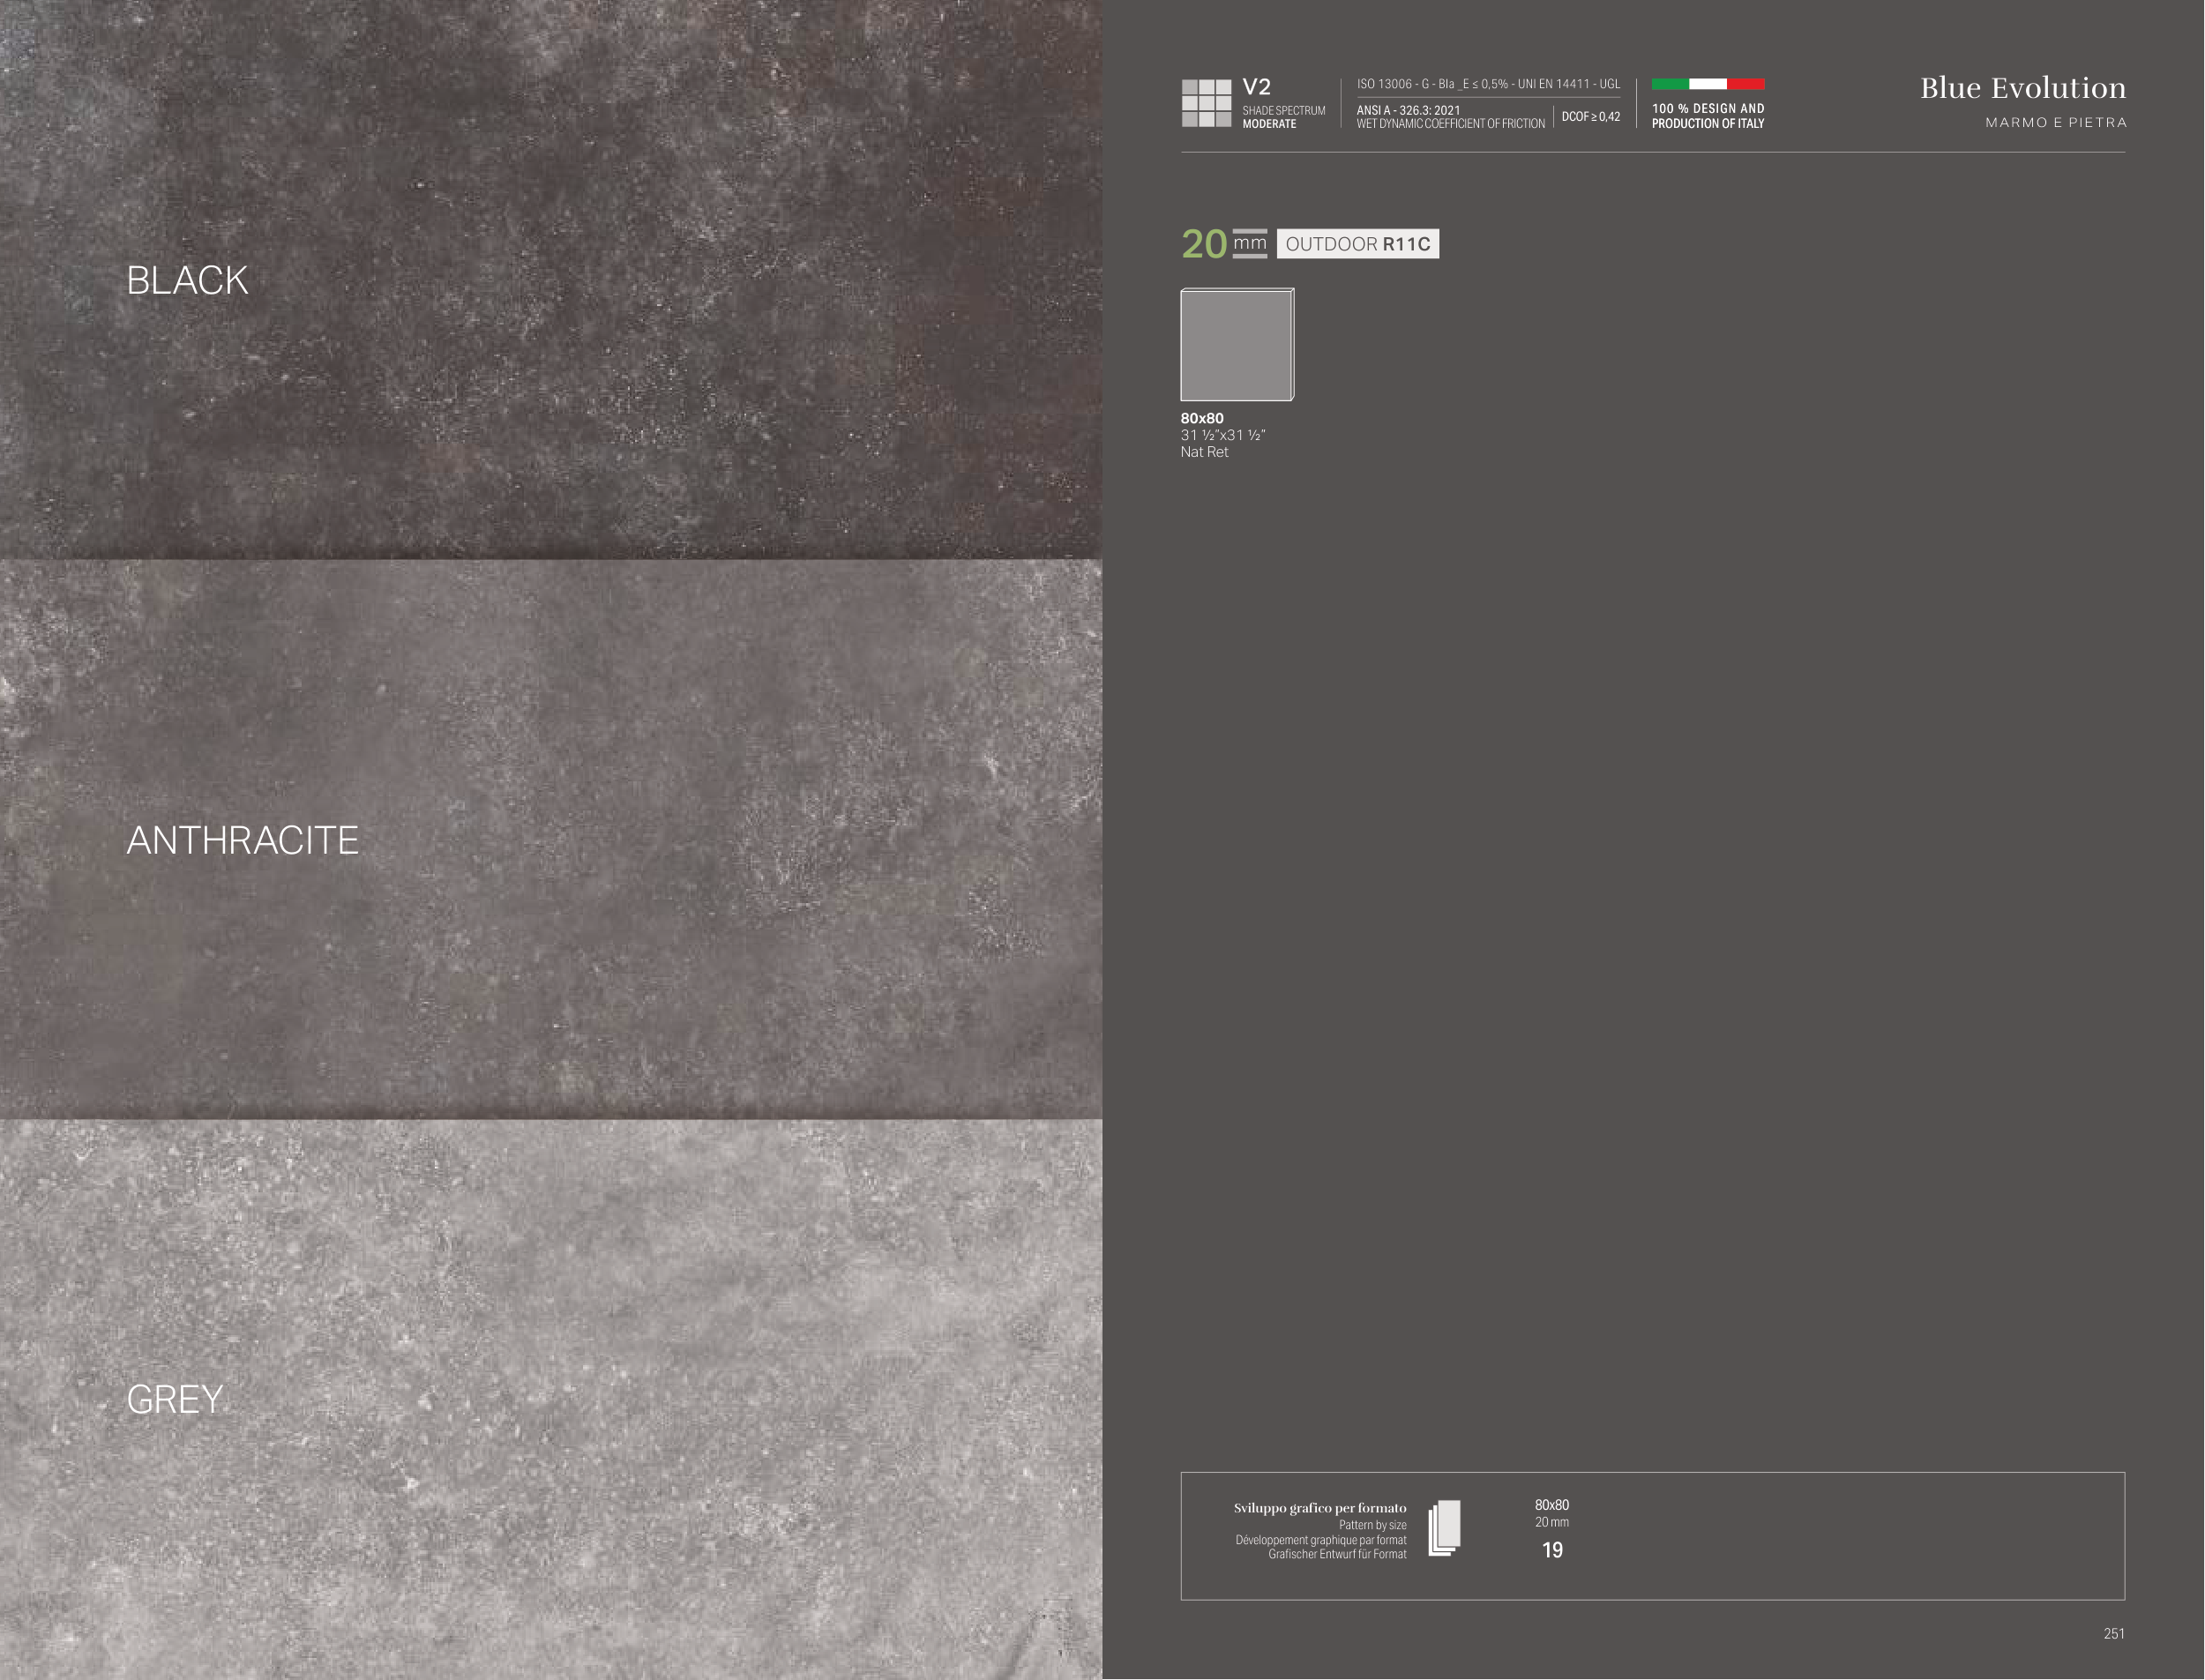Click the 20 mm thickness icon
2205x1680 pixels.
pyautogui.click(x=1224, y=244)
